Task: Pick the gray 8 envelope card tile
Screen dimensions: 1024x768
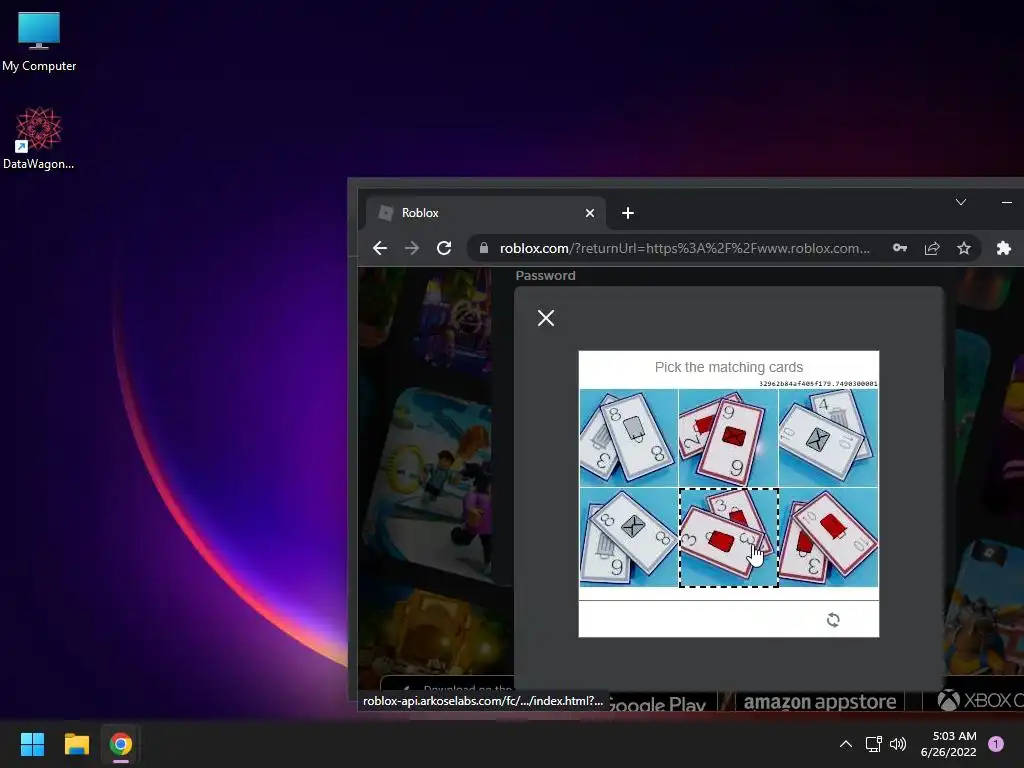Action: click(x=629, y=537)
